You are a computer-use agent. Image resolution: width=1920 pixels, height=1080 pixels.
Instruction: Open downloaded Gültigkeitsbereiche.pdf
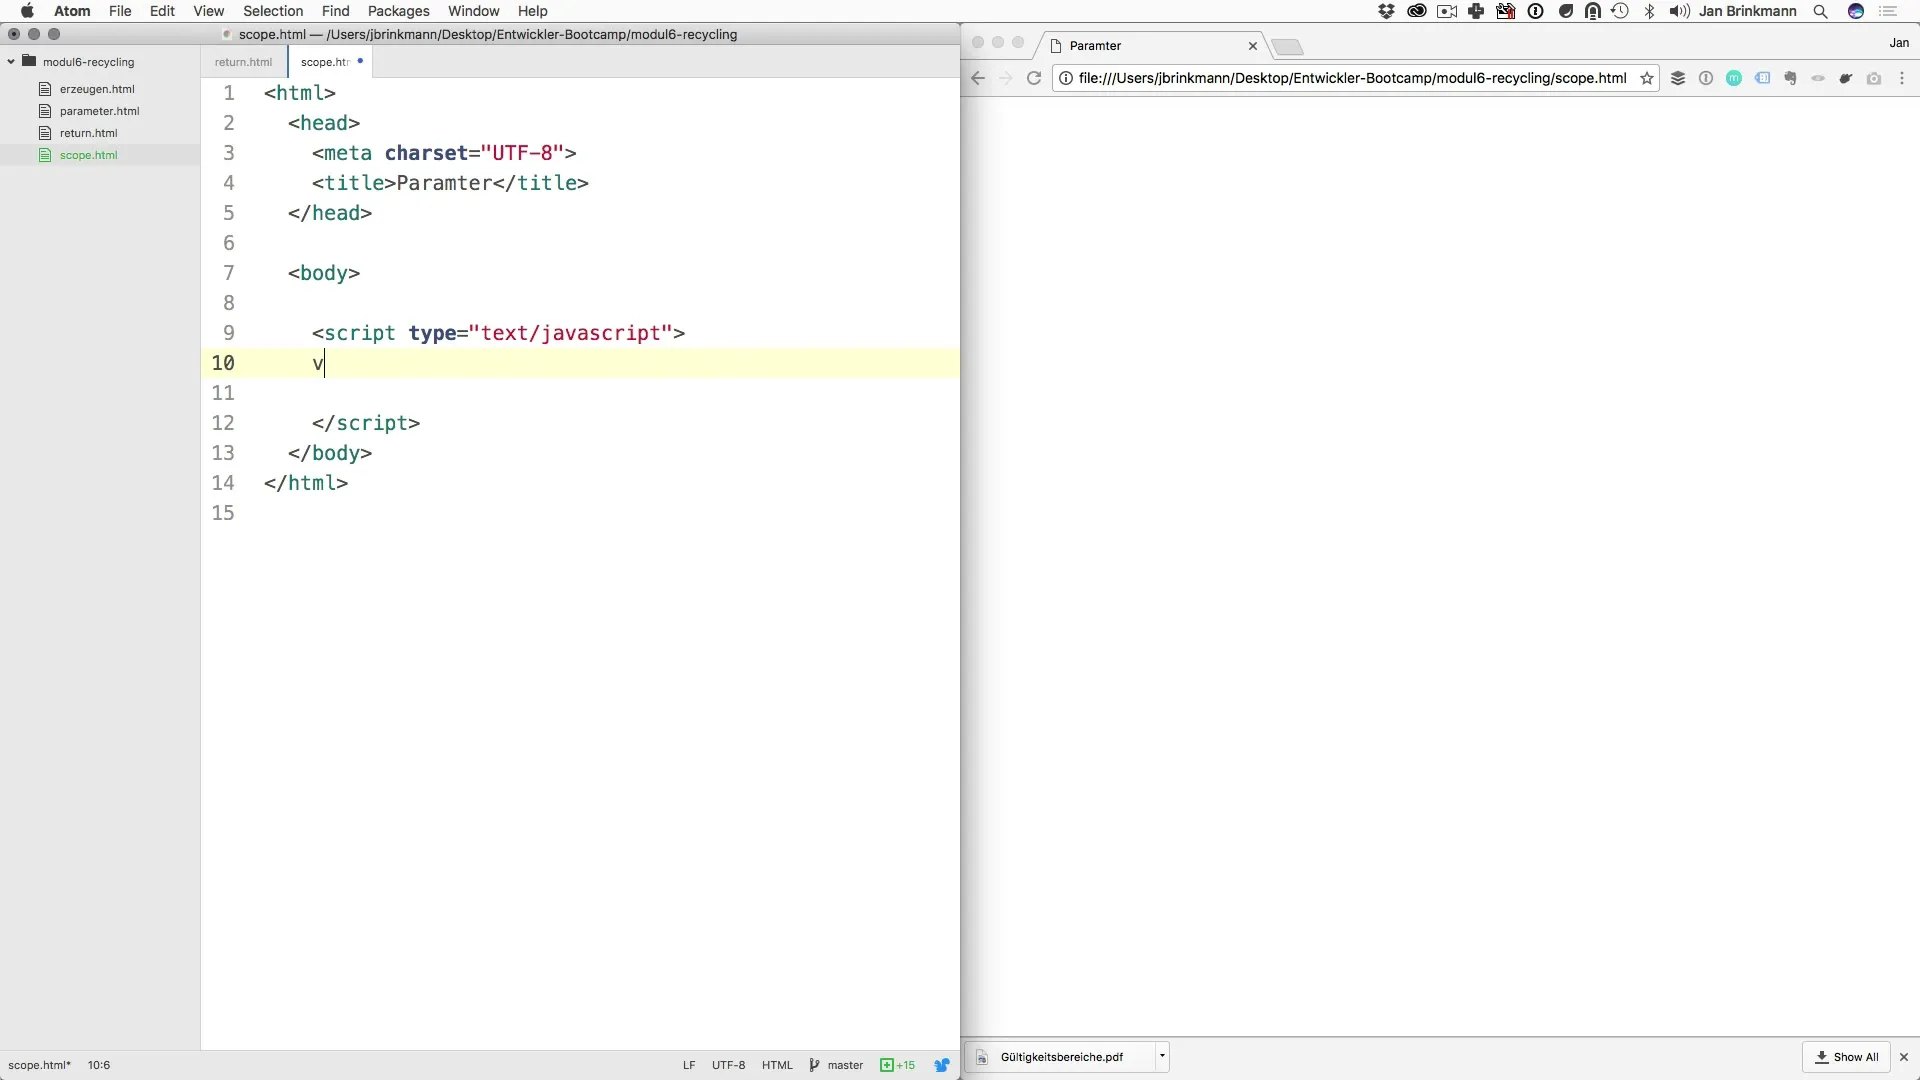pyautogui.click(x=1061, y=1057)
